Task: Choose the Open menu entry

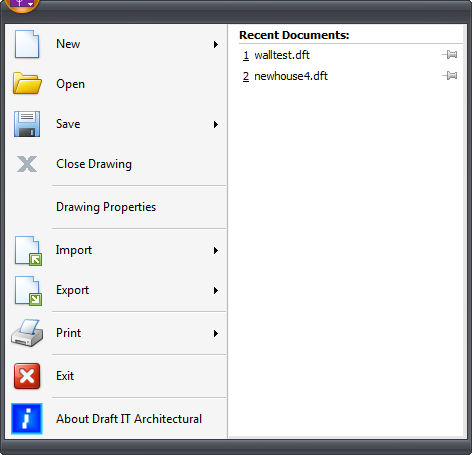Action: pyautogui.click(x=116, y=84)
